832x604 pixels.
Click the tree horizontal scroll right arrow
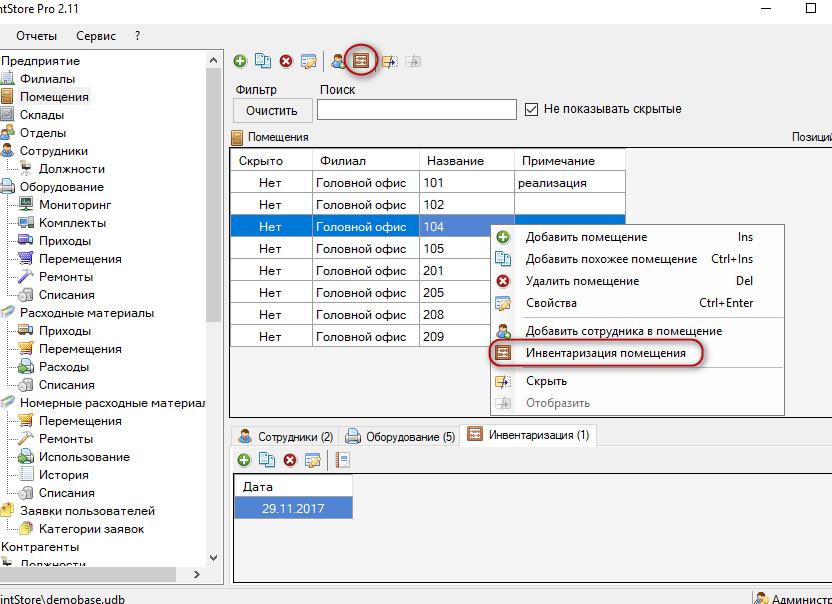pyautogui.click(x=197, y=574)
